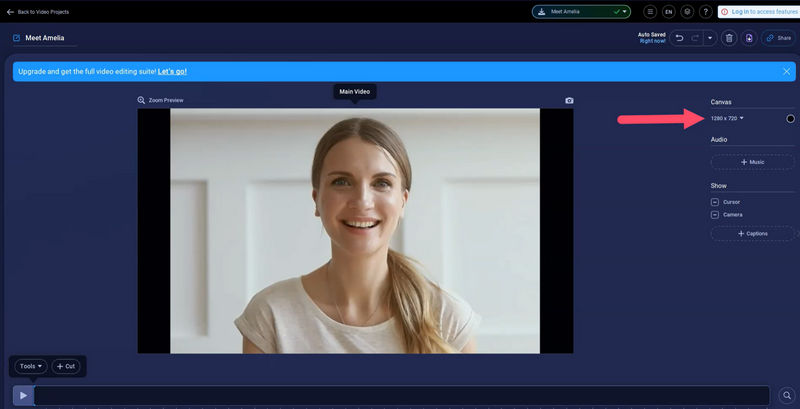Go back to Video Projects
Screen dimensions: 800x409
click(x=38, y=12)
